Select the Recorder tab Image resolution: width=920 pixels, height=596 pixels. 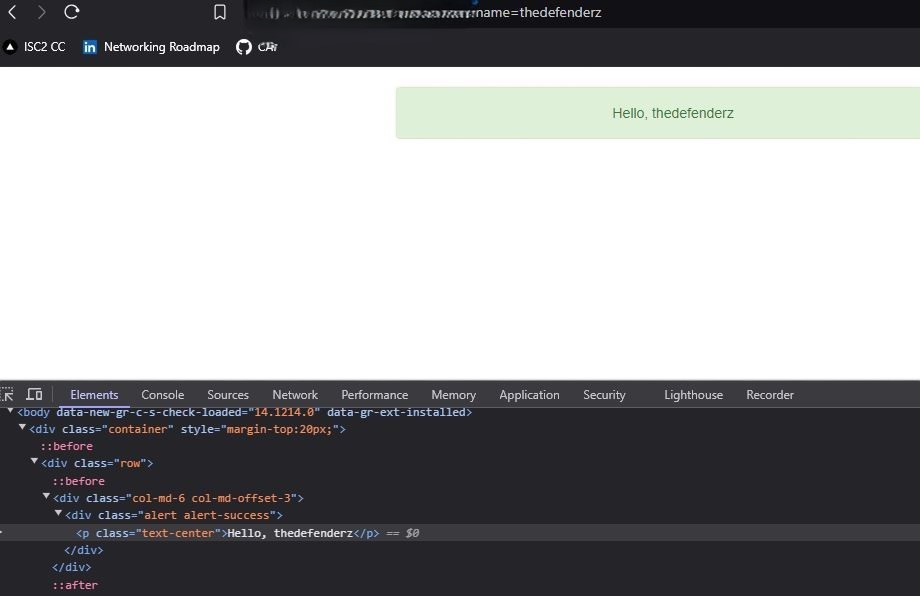770,395
